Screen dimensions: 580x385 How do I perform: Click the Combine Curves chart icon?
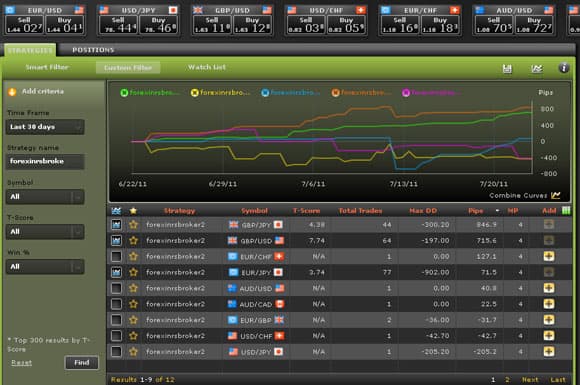[x=556, y=195]
